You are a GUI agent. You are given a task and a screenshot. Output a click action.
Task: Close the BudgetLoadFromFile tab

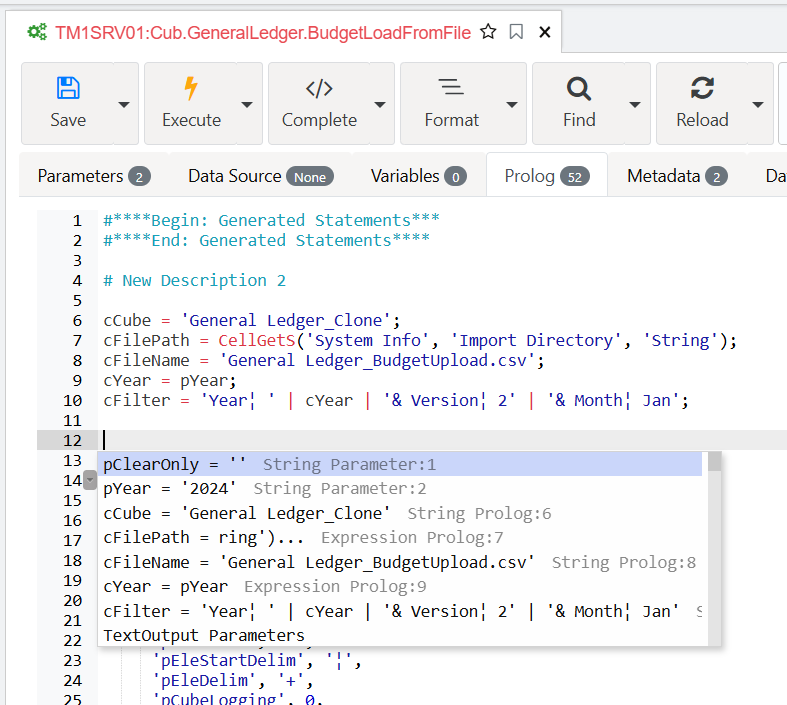545,32
